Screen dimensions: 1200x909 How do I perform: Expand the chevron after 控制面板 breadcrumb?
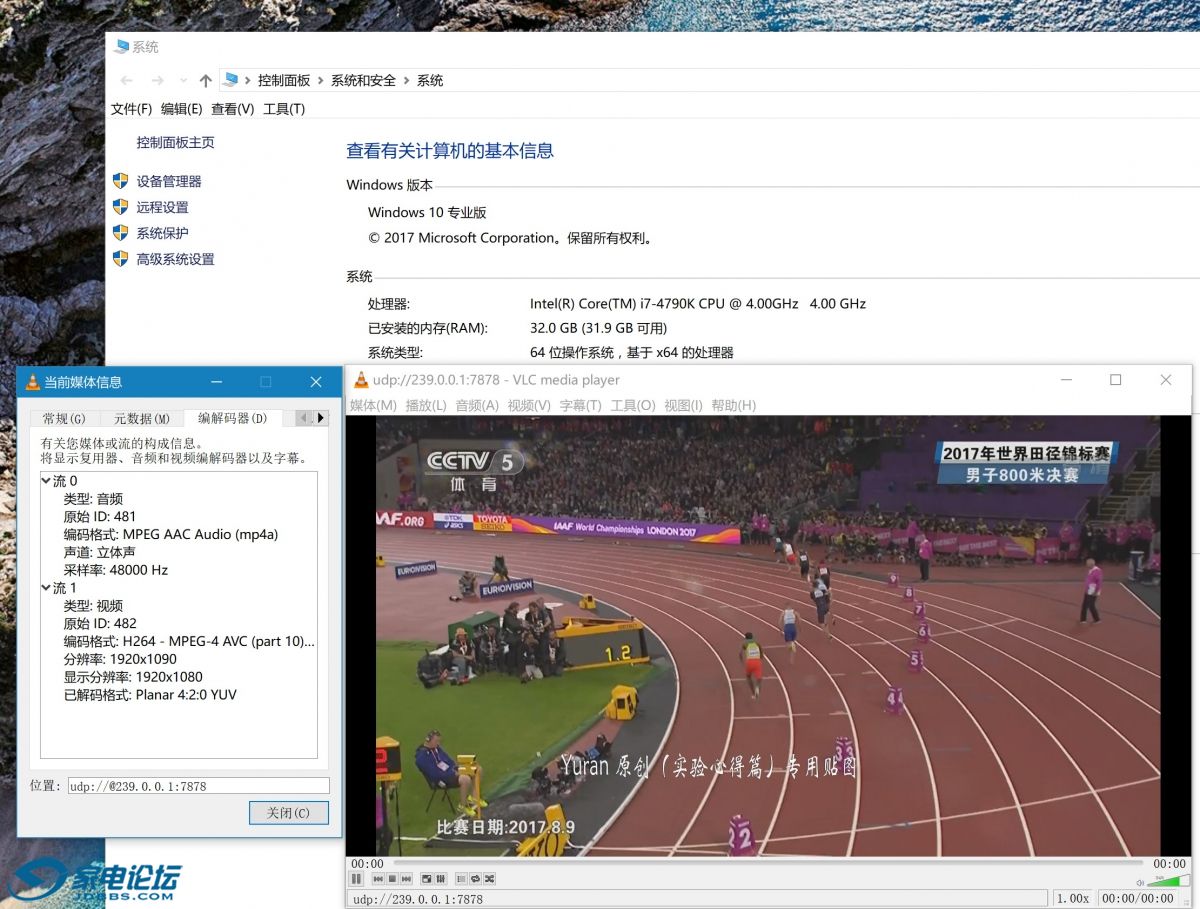coord(321,81)
